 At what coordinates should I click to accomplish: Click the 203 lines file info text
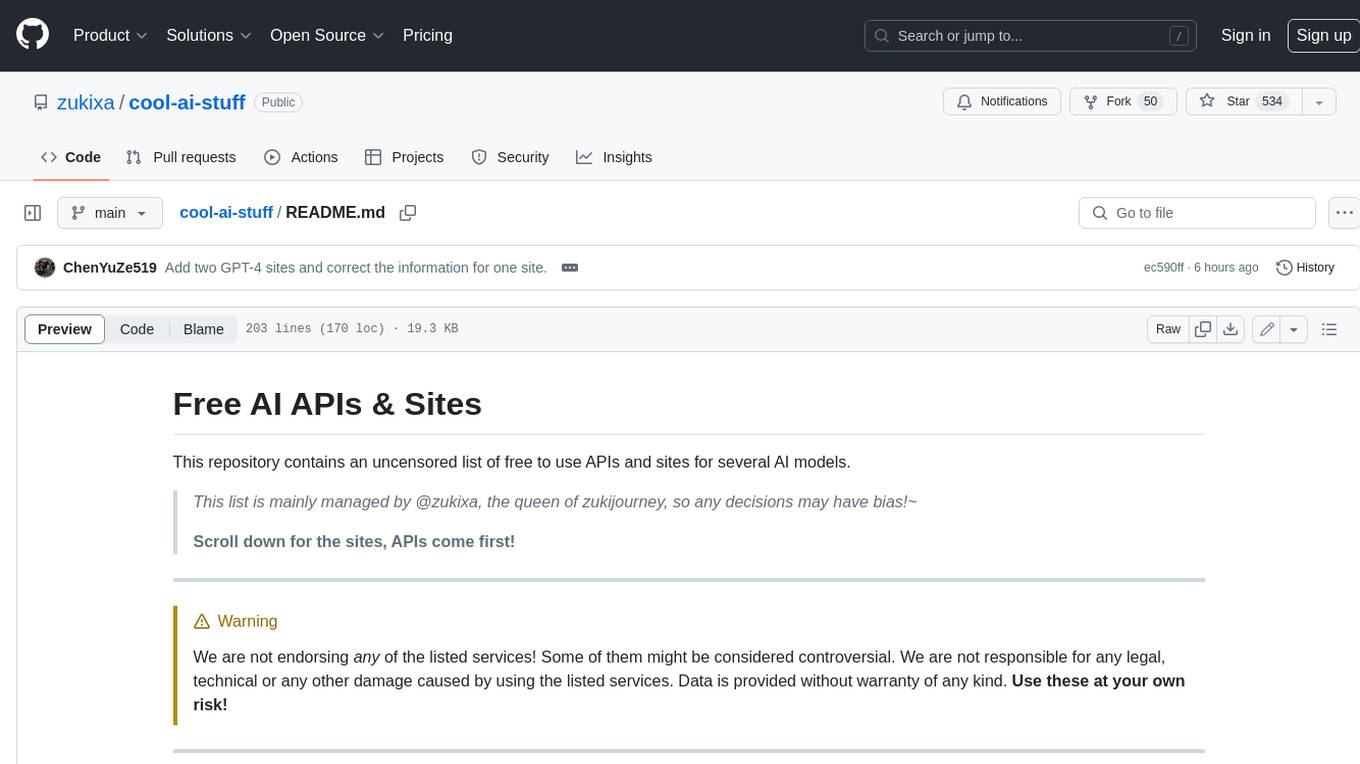351,329
